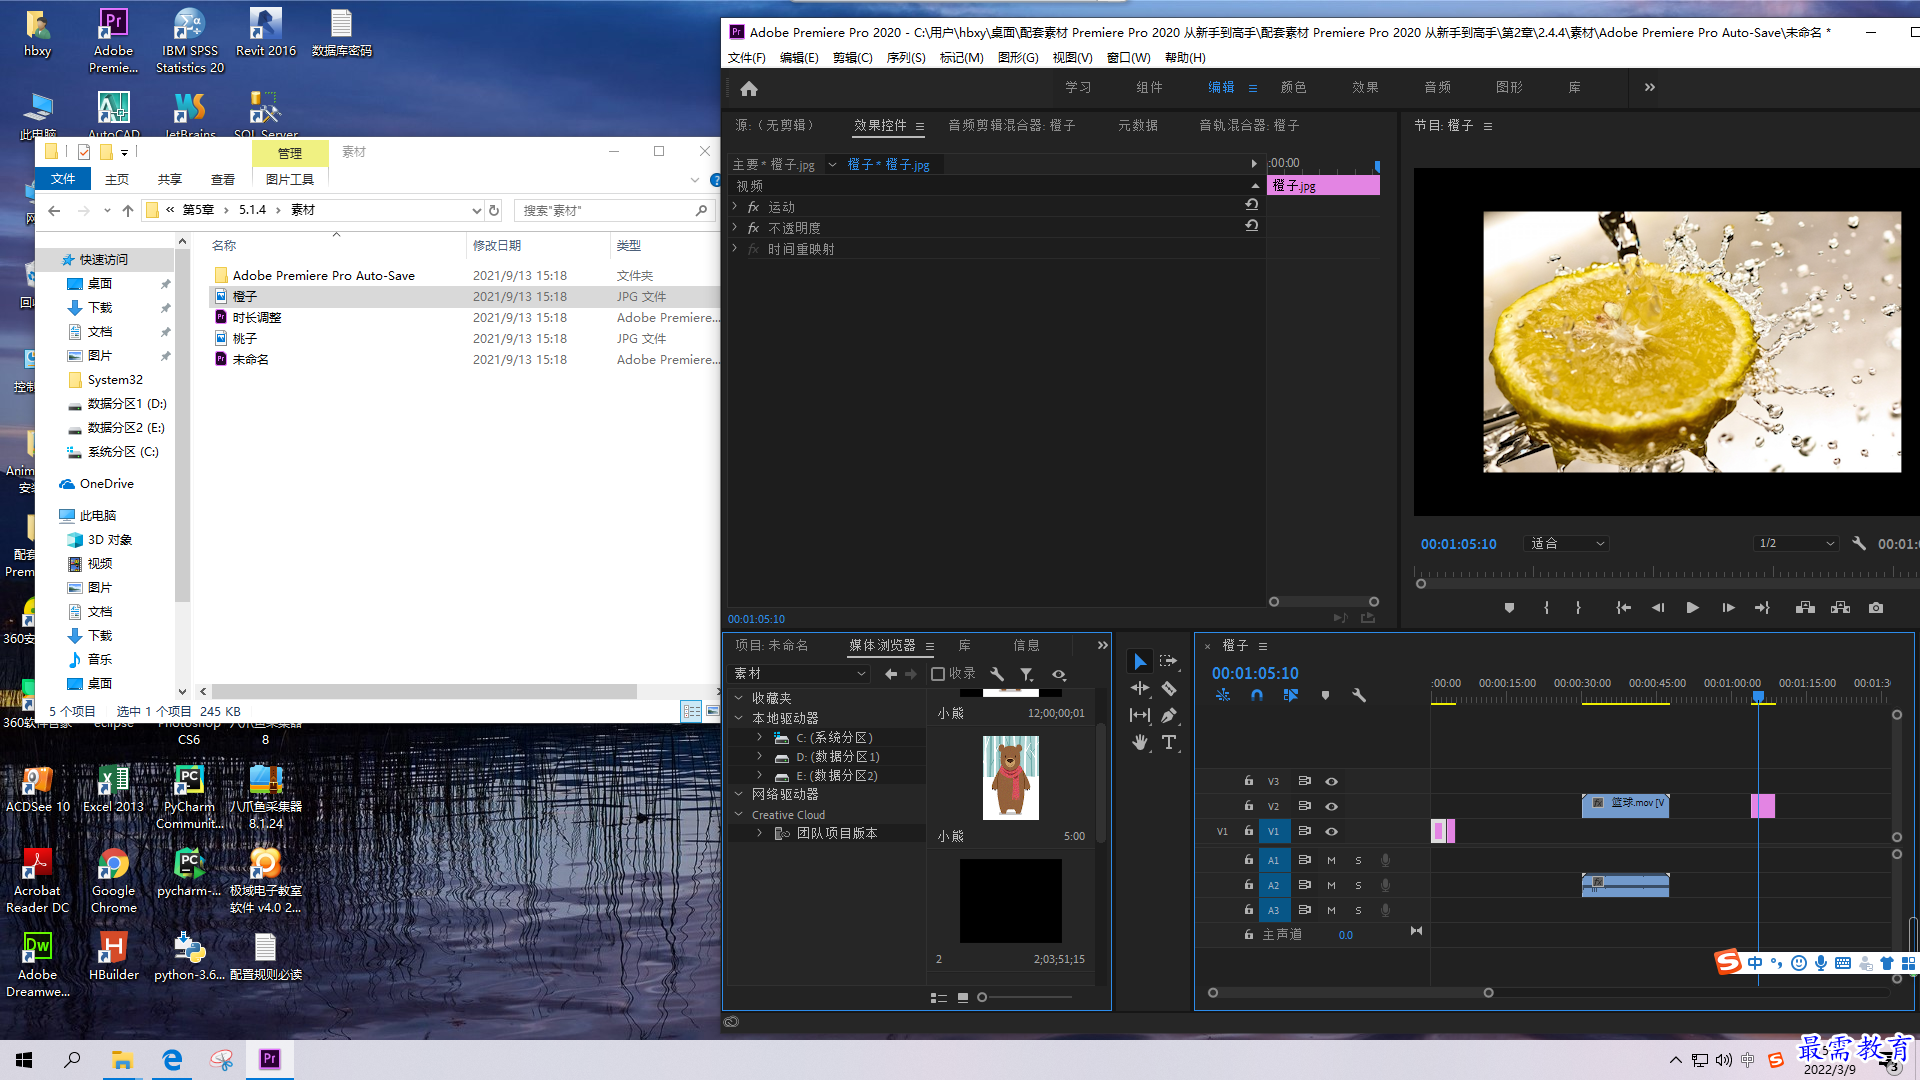Viewport: 1920px width, 1080px height.
Task: Expand the 运动 effect properties
Action: point(735,206)
